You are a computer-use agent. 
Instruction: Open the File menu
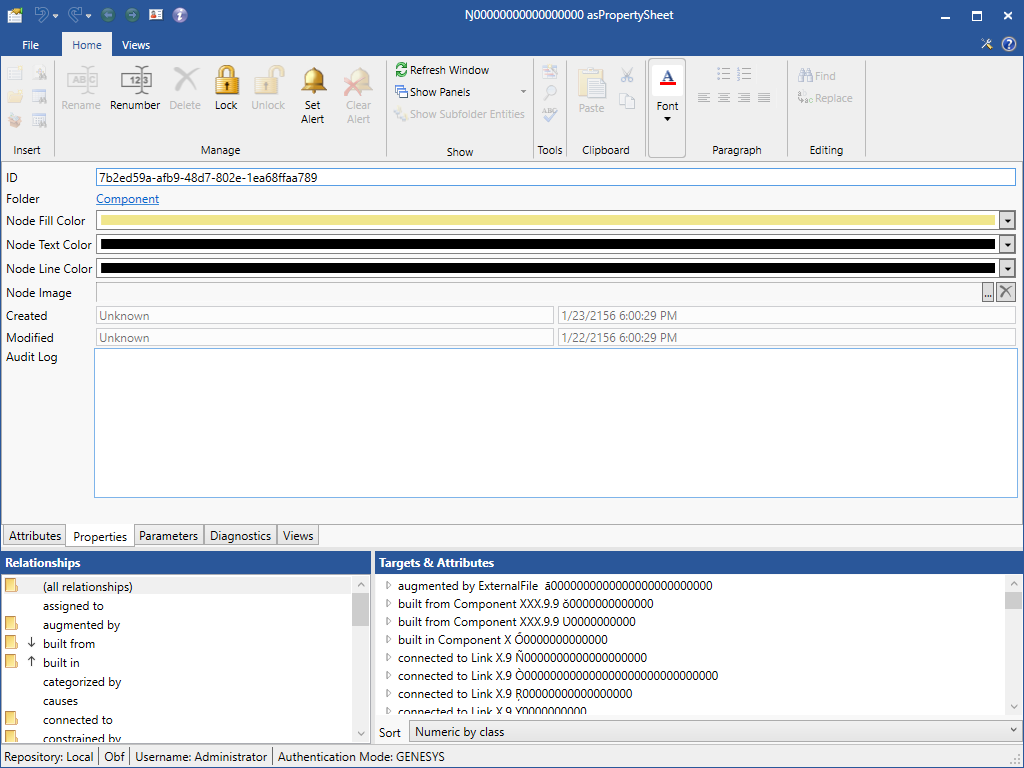(x=31, y=45)
